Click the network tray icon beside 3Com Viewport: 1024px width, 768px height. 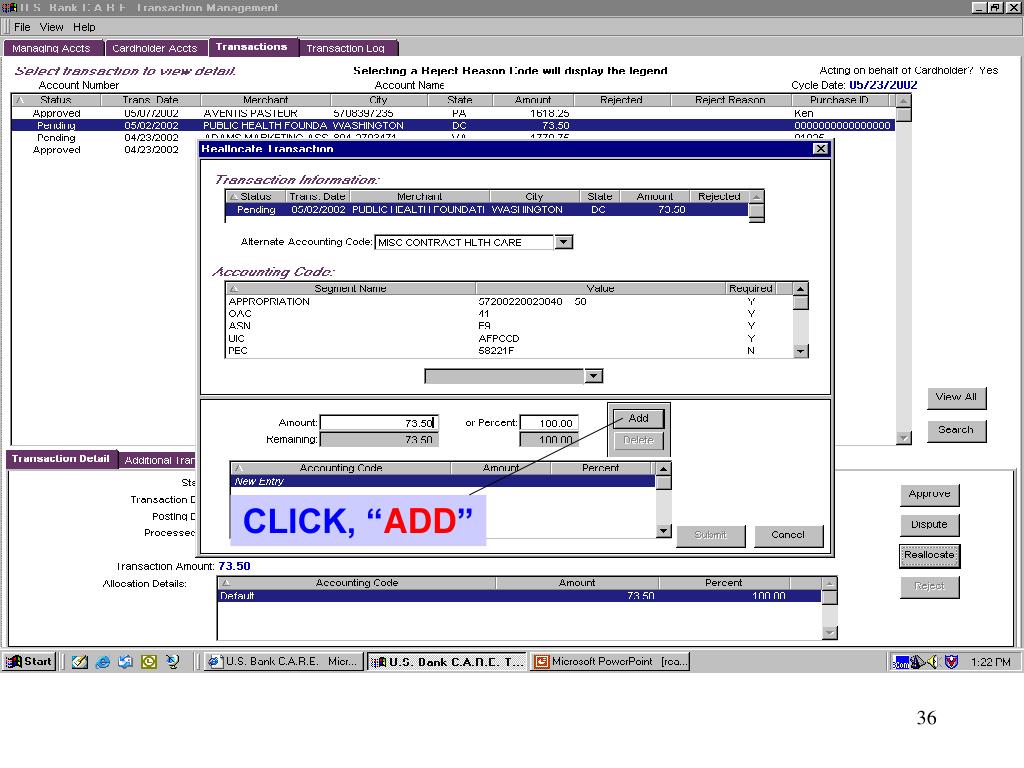pyautogui.click(x=918, y=662)
